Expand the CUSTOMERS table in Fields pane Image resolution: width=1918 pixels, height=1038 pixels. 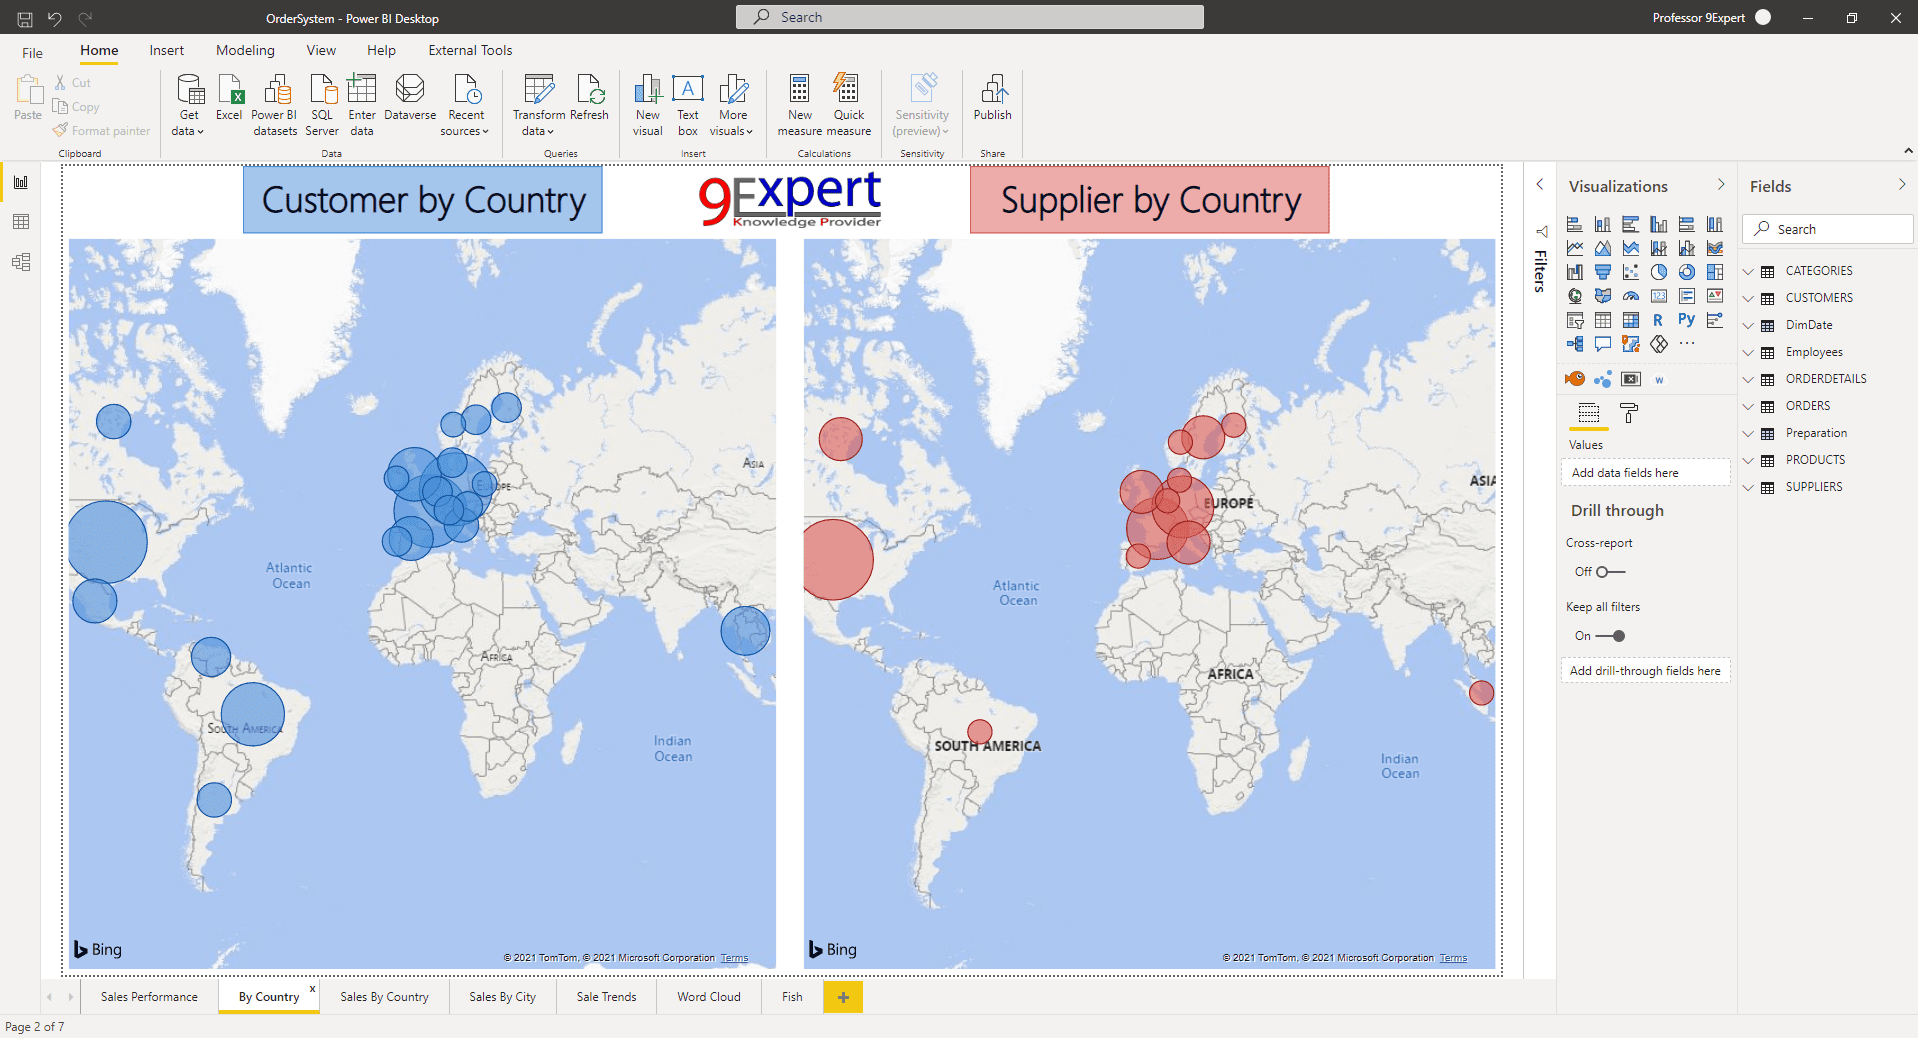tap(1749, 297)
